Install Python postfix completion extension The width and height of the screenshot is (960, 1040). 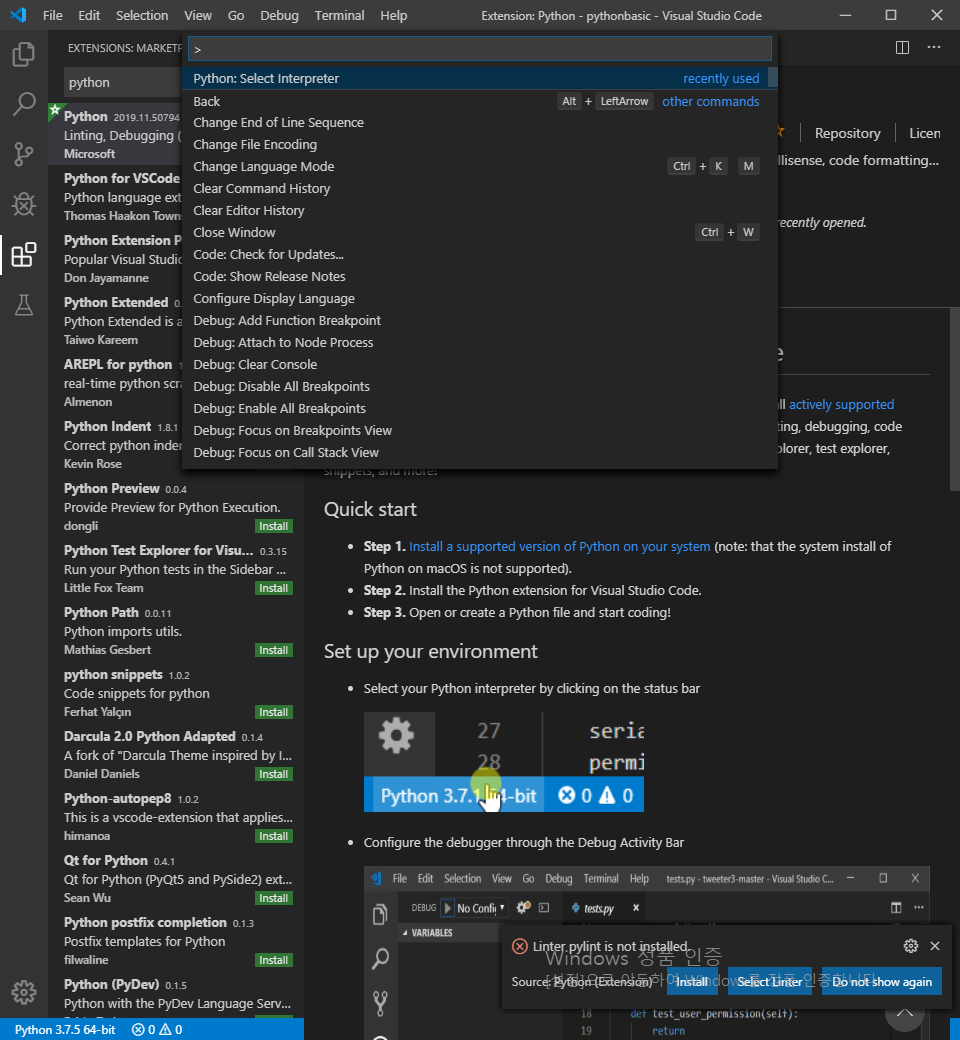click(x=273, y=960)
